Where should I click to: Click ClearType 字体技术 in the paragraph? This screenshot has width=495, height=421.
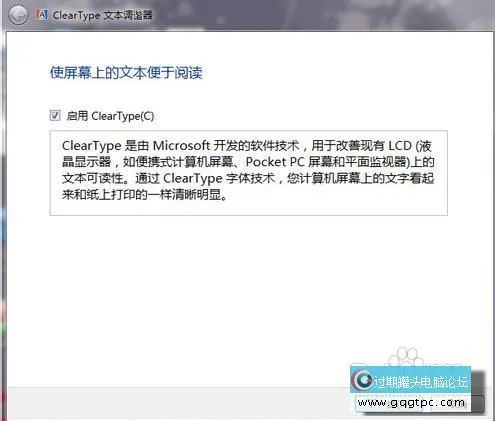219,178
